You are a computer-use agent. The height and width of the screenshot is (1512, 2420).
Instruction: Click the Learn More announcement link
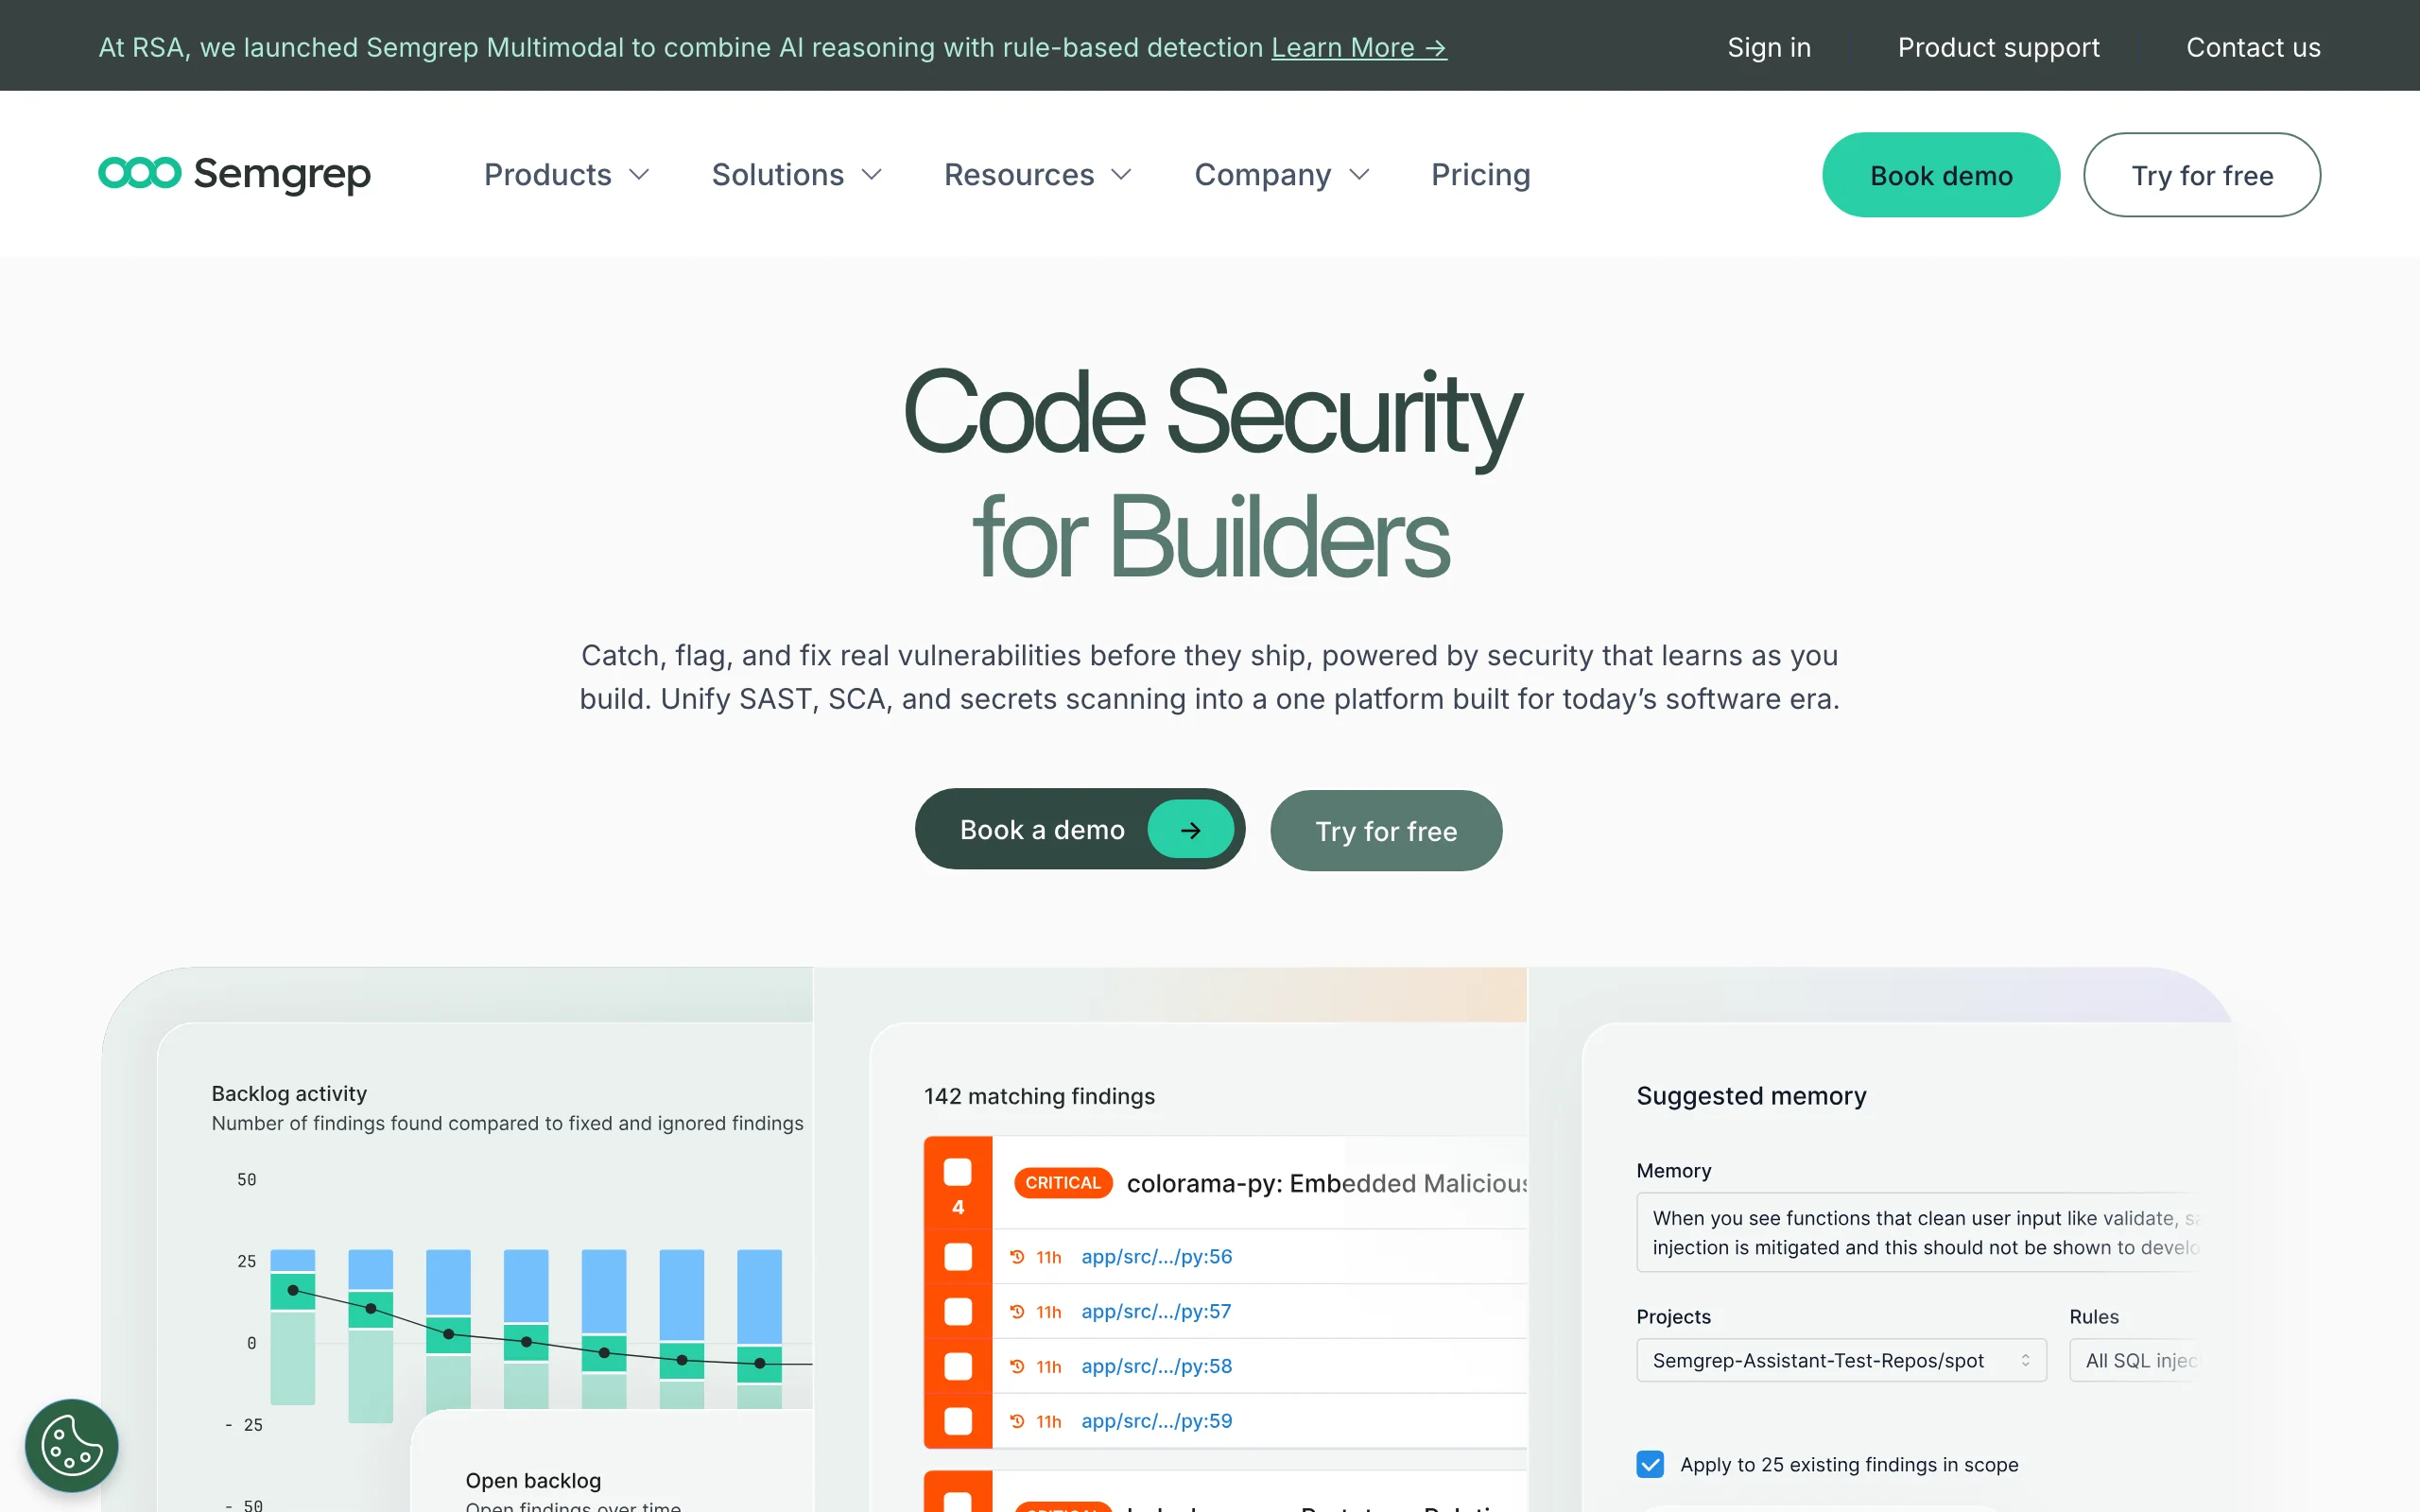pyautogui.click(x=1358, y=47)
